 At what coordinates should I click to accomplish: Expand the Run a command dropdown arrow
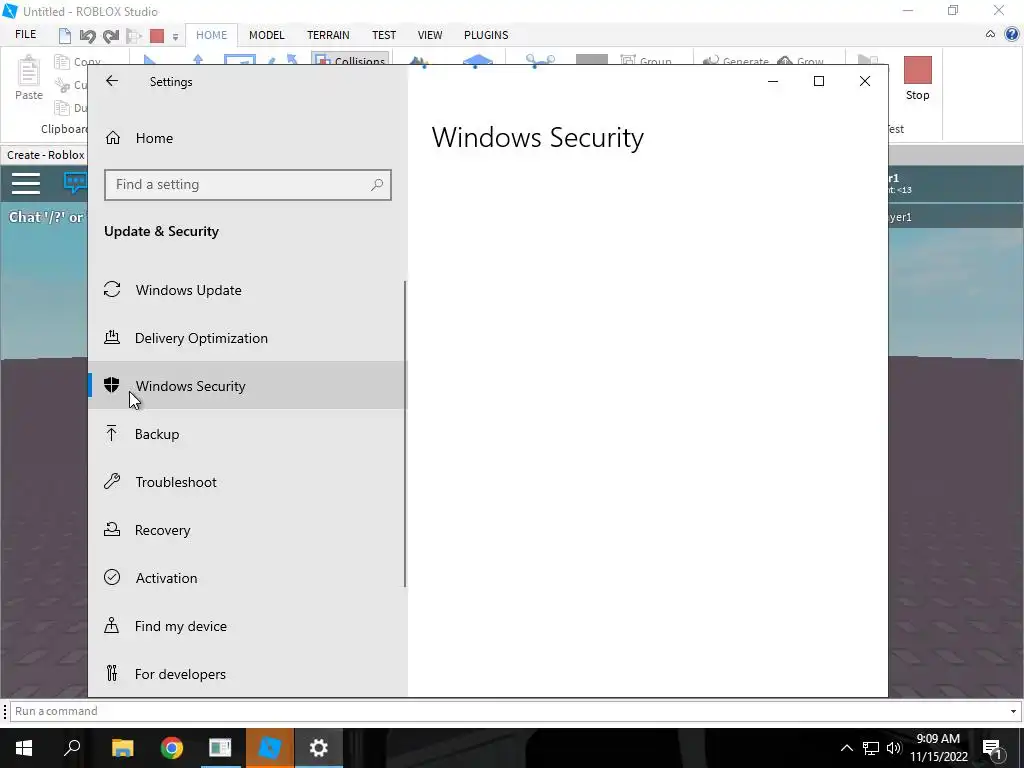click(x=1014, y=712)
